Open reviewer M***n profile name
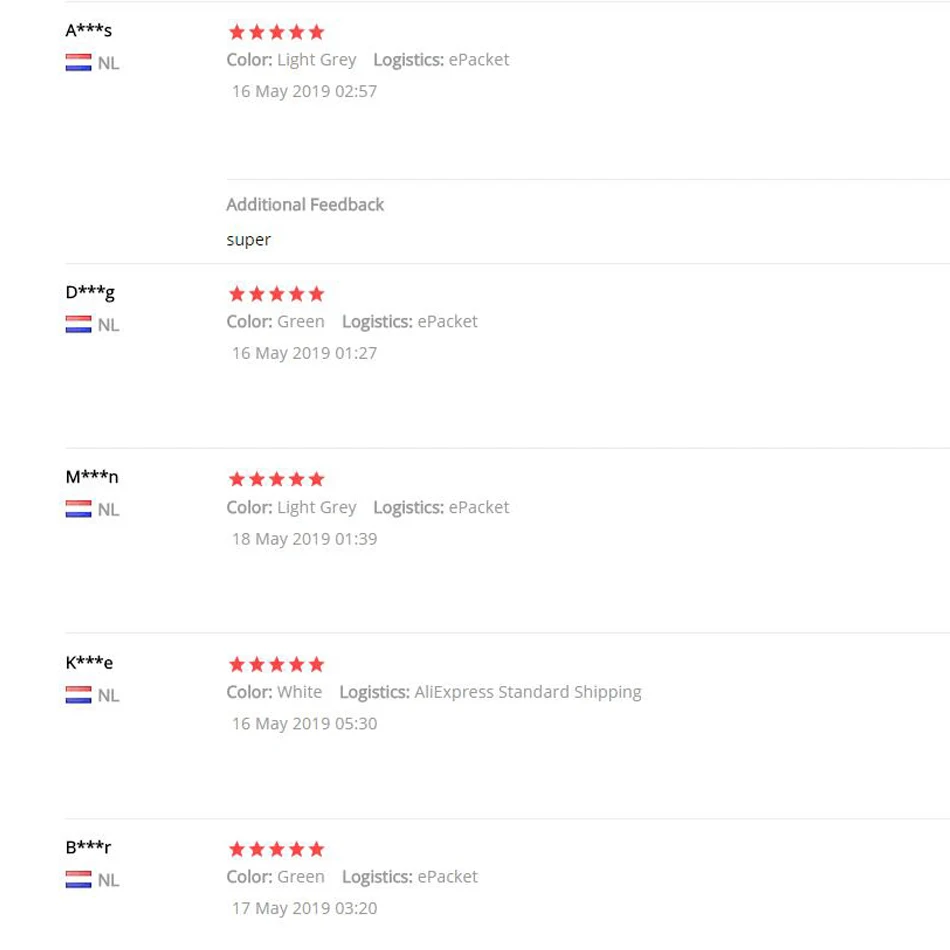 [91, 477]
